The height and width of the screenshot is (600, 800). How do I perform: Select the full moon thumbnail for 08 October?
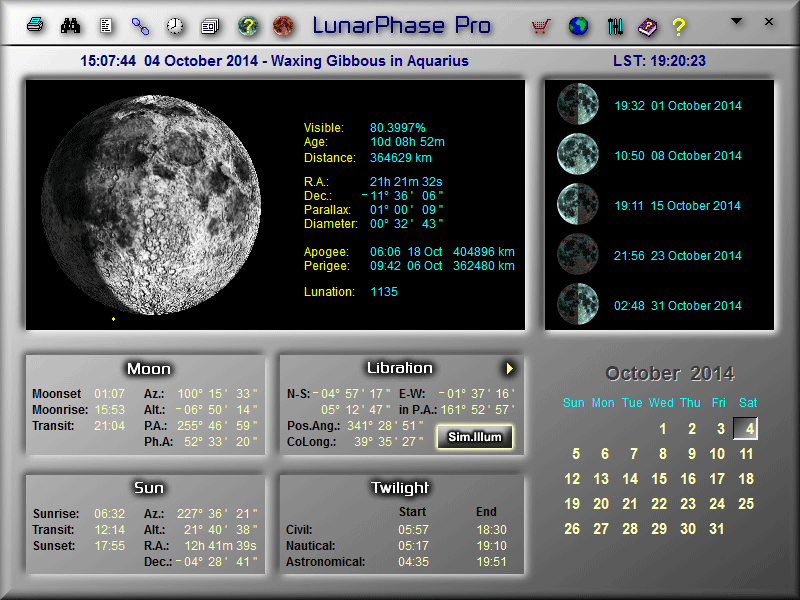578,154
